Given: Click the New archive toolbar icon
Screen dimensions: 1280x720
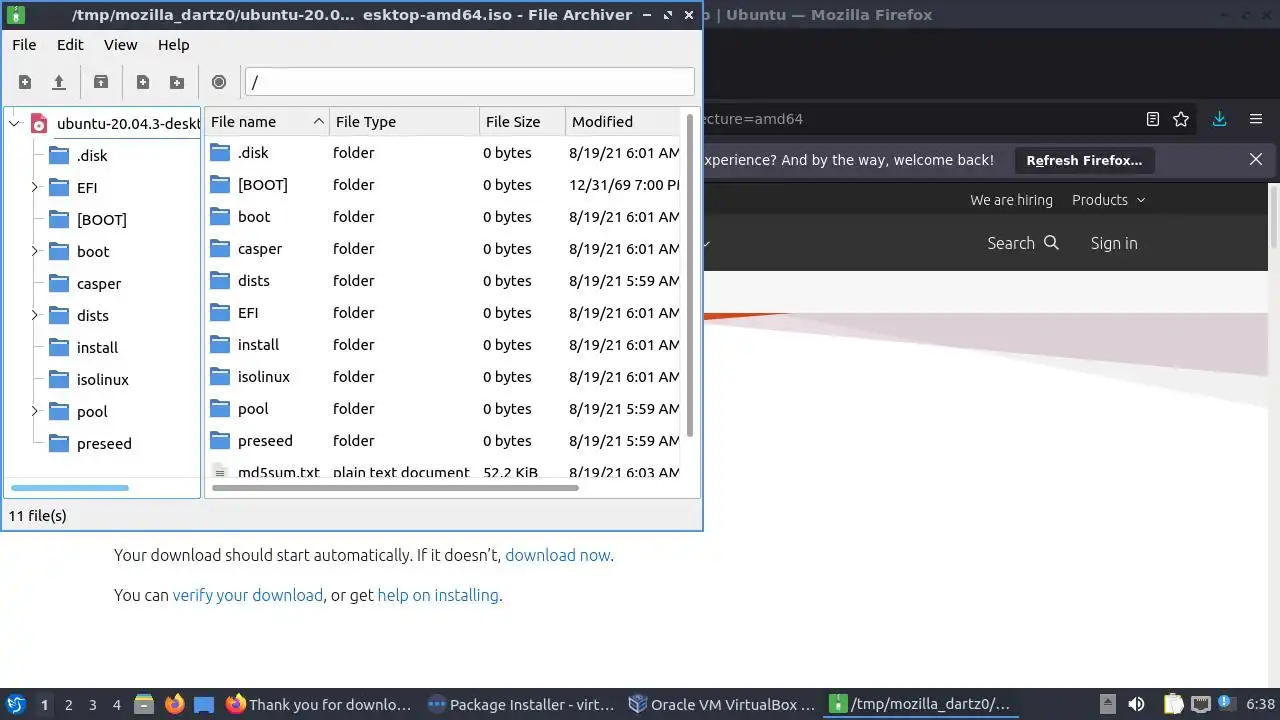Looking at the screenshot, I should pos(25,82).
